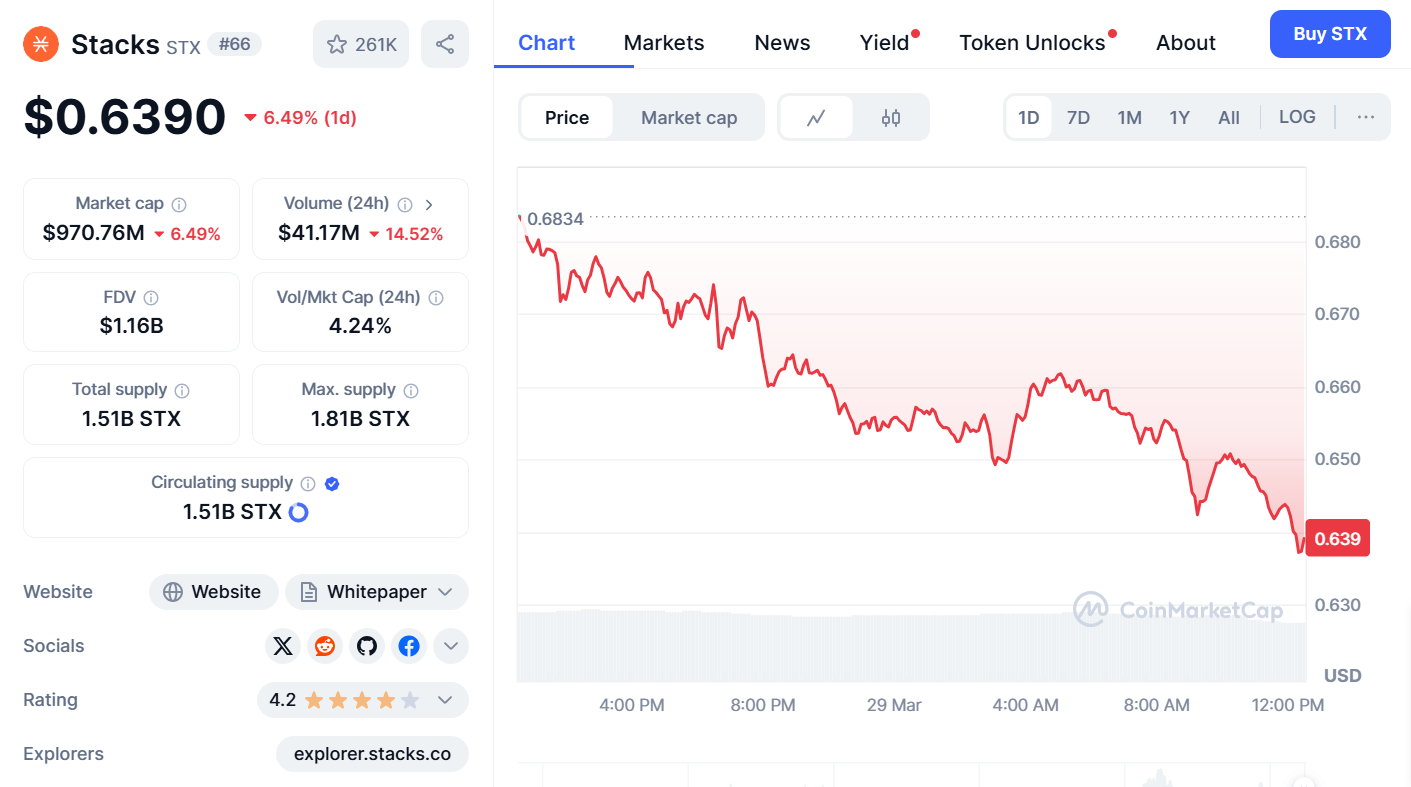This screenshot has height=787, width=1411.
Task: Open the share icon next to watchlist
Action: click(x=444, y=43)
